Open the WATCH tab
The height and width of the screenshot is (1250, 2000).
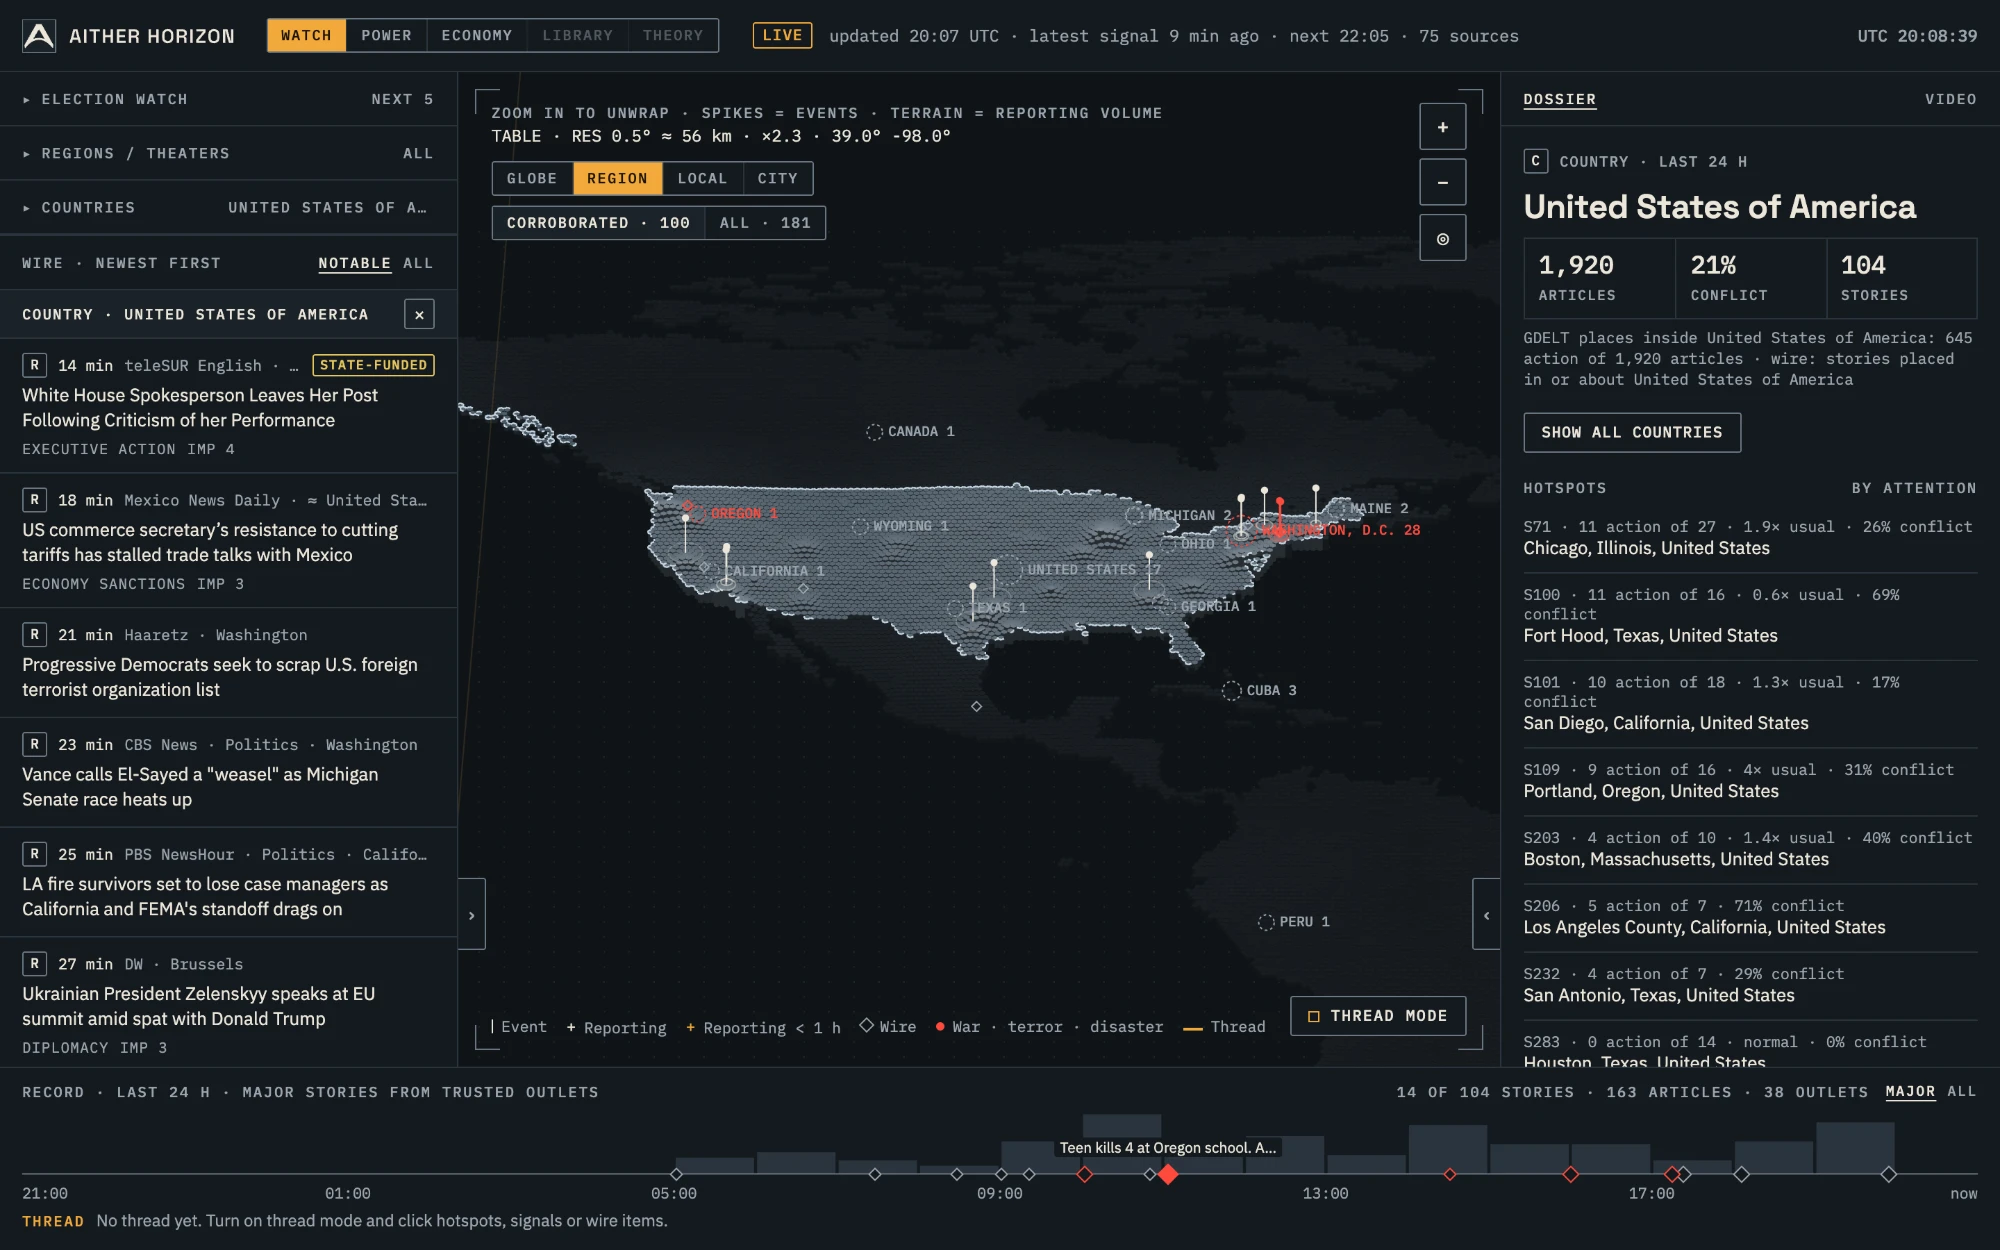306,35
